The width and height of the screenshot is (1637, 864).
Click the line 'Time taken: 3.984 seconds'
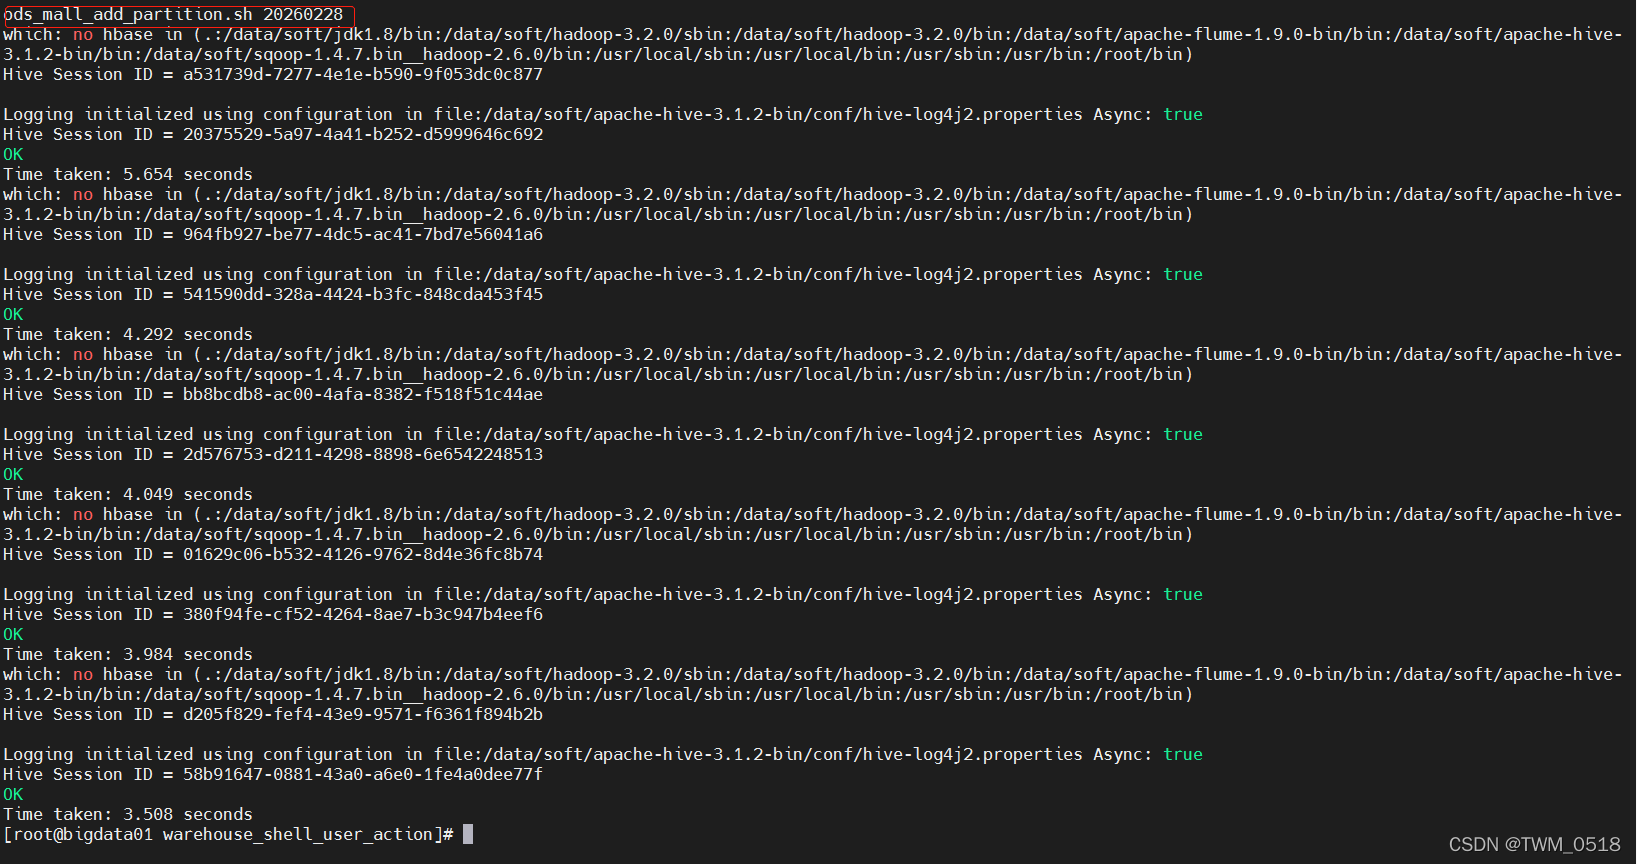[x=128, y=655]
